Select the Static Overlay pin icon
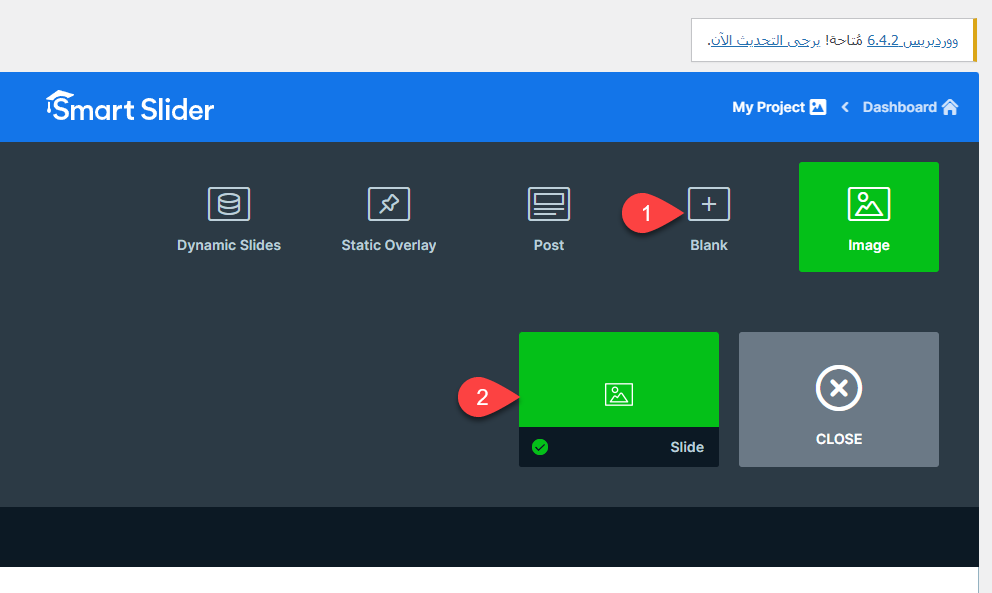 coord(389,204)
